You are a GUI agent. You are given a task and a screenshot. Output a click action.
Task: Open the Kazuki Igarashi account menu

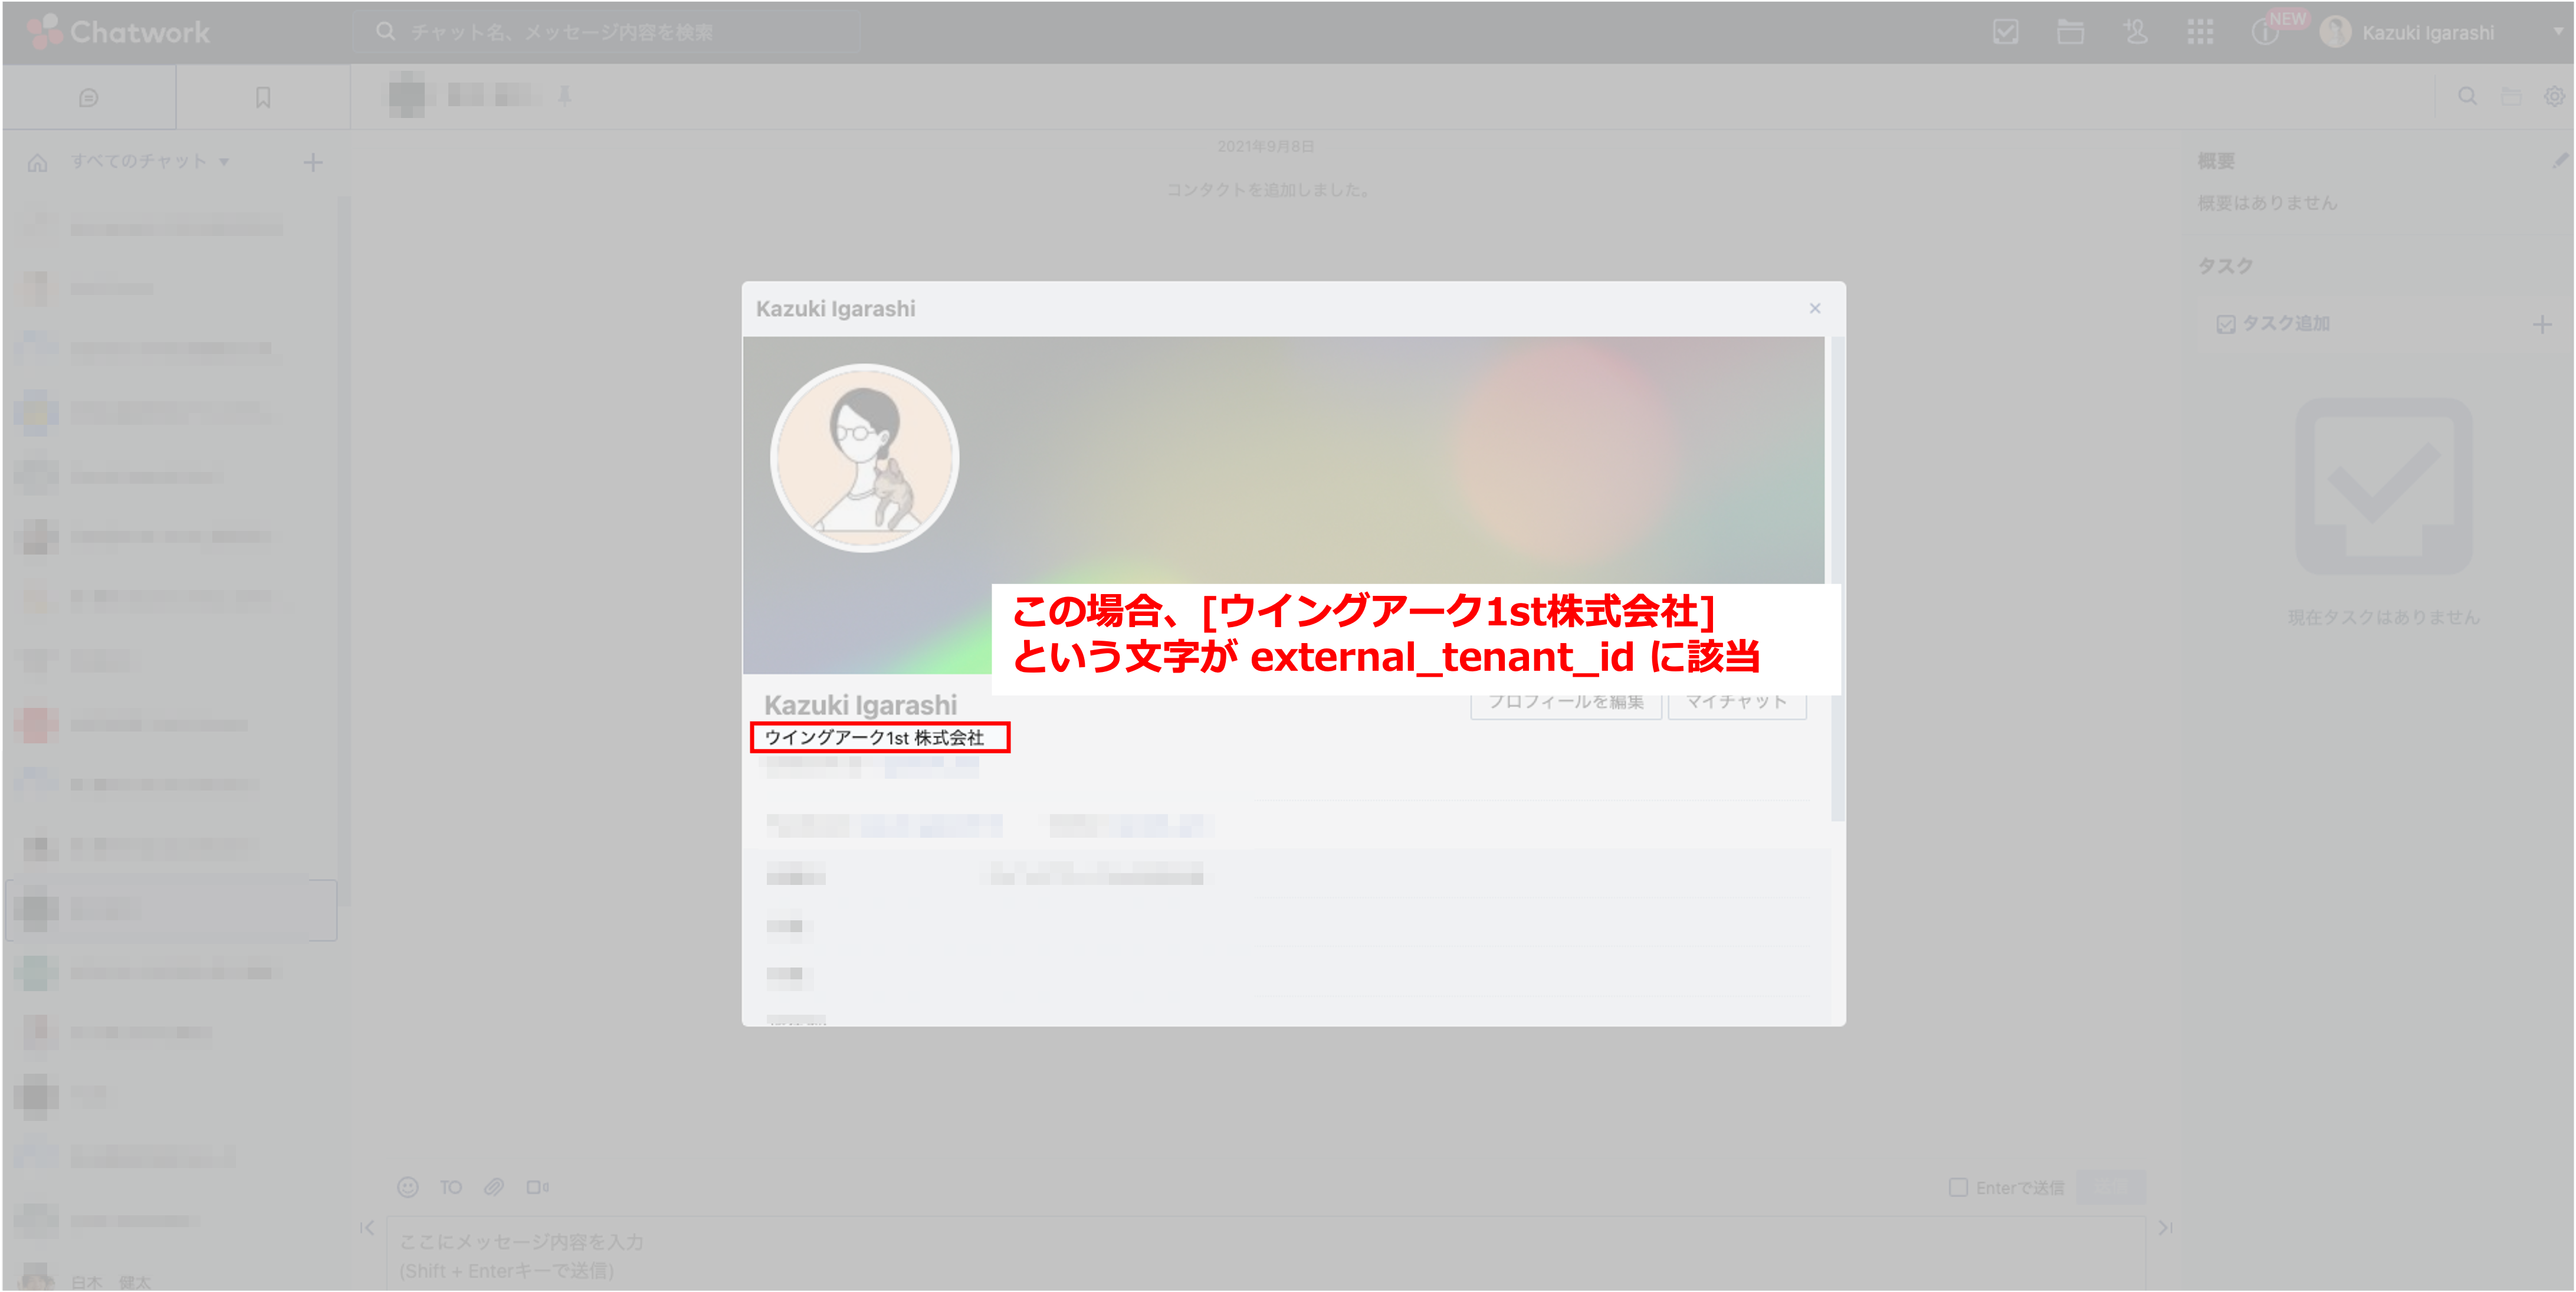tap(2440, 32)
